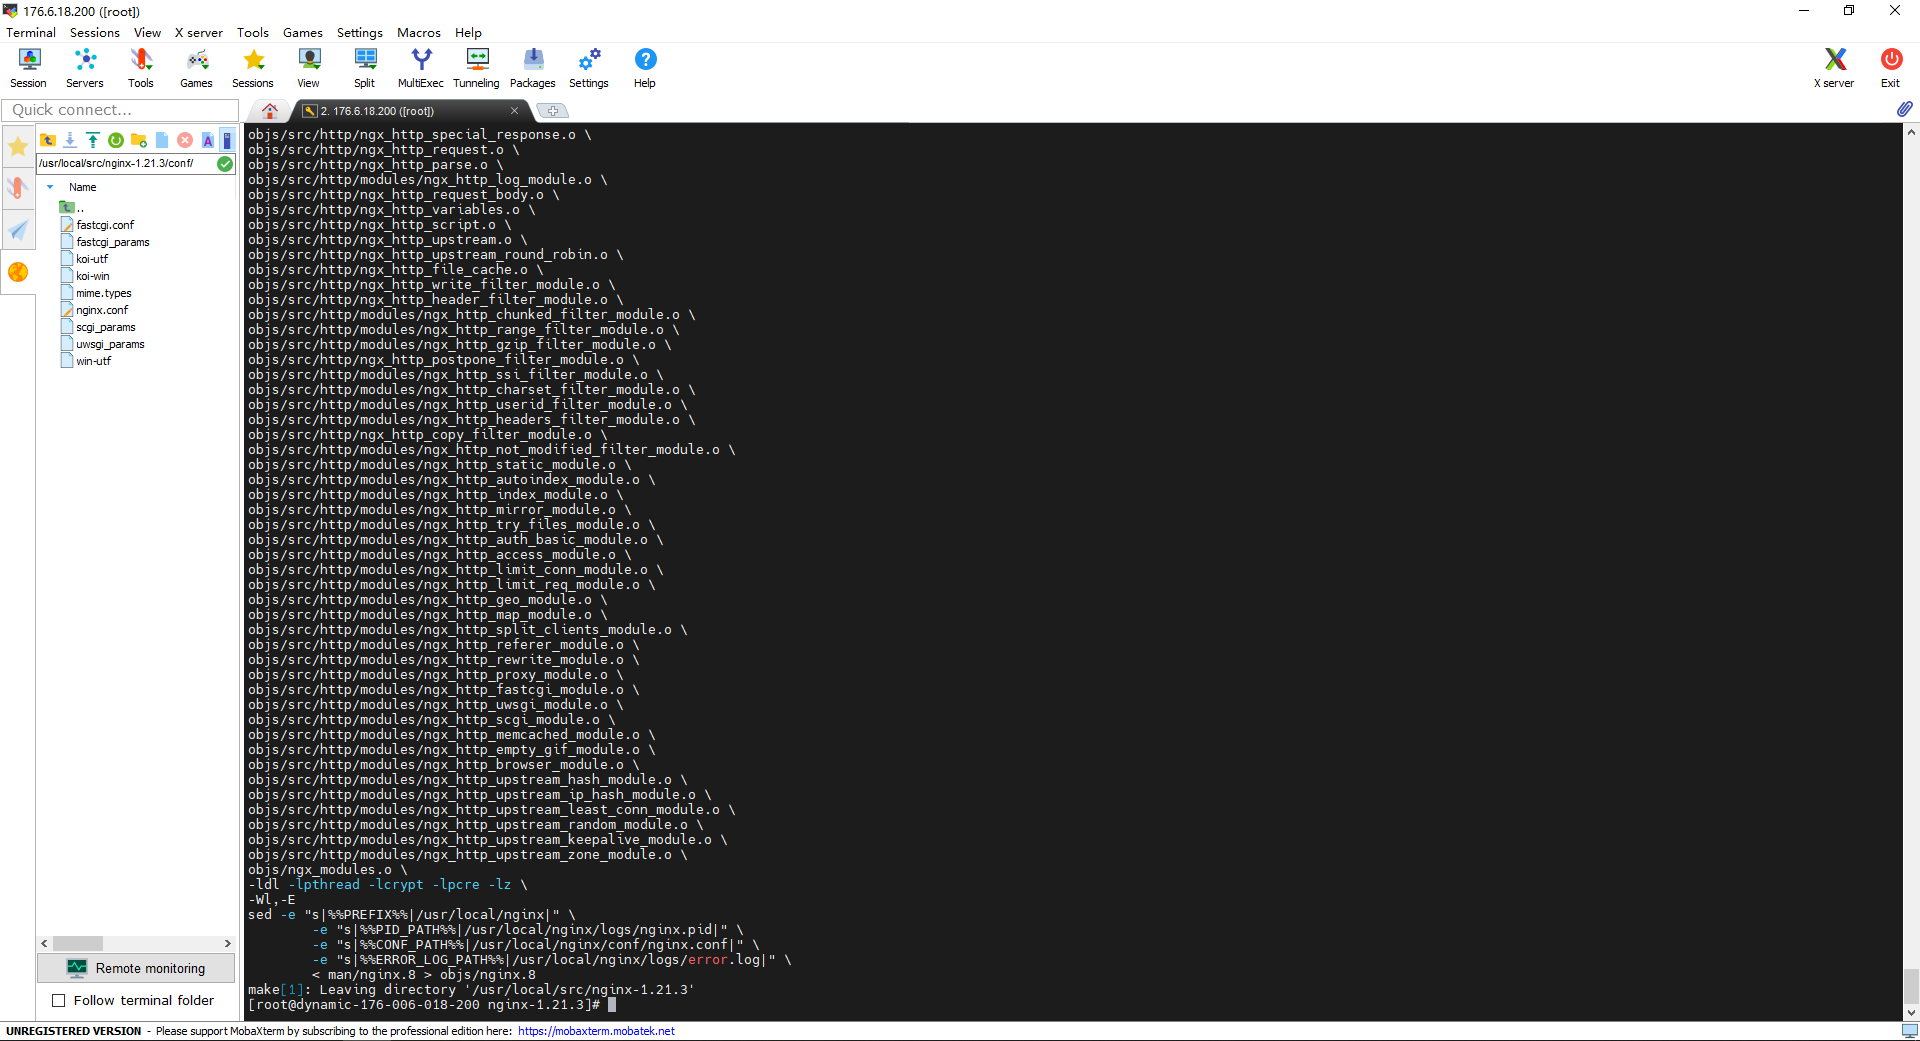Click the paperclip icon at top right
The width and height of the screenshot is (1920, 1041).
1904,109
